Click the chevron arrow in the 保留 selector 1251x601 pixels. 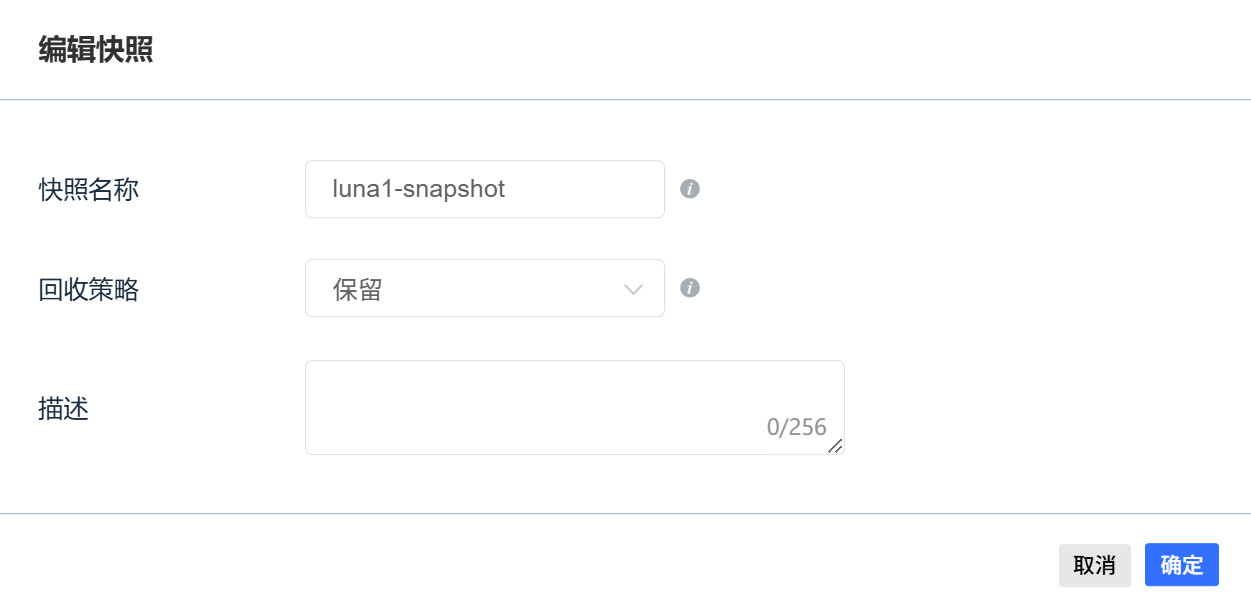pos(633,289)
